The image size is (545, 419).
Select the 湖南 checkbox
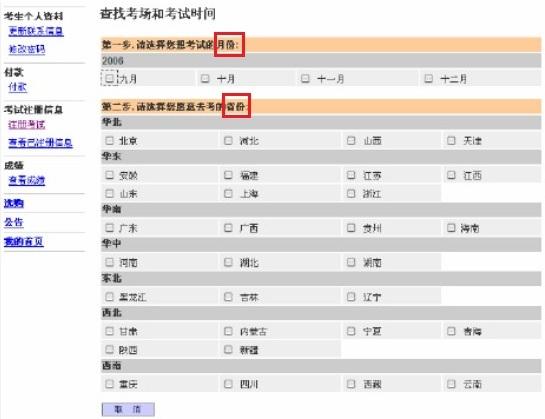(x=351, y=262)
